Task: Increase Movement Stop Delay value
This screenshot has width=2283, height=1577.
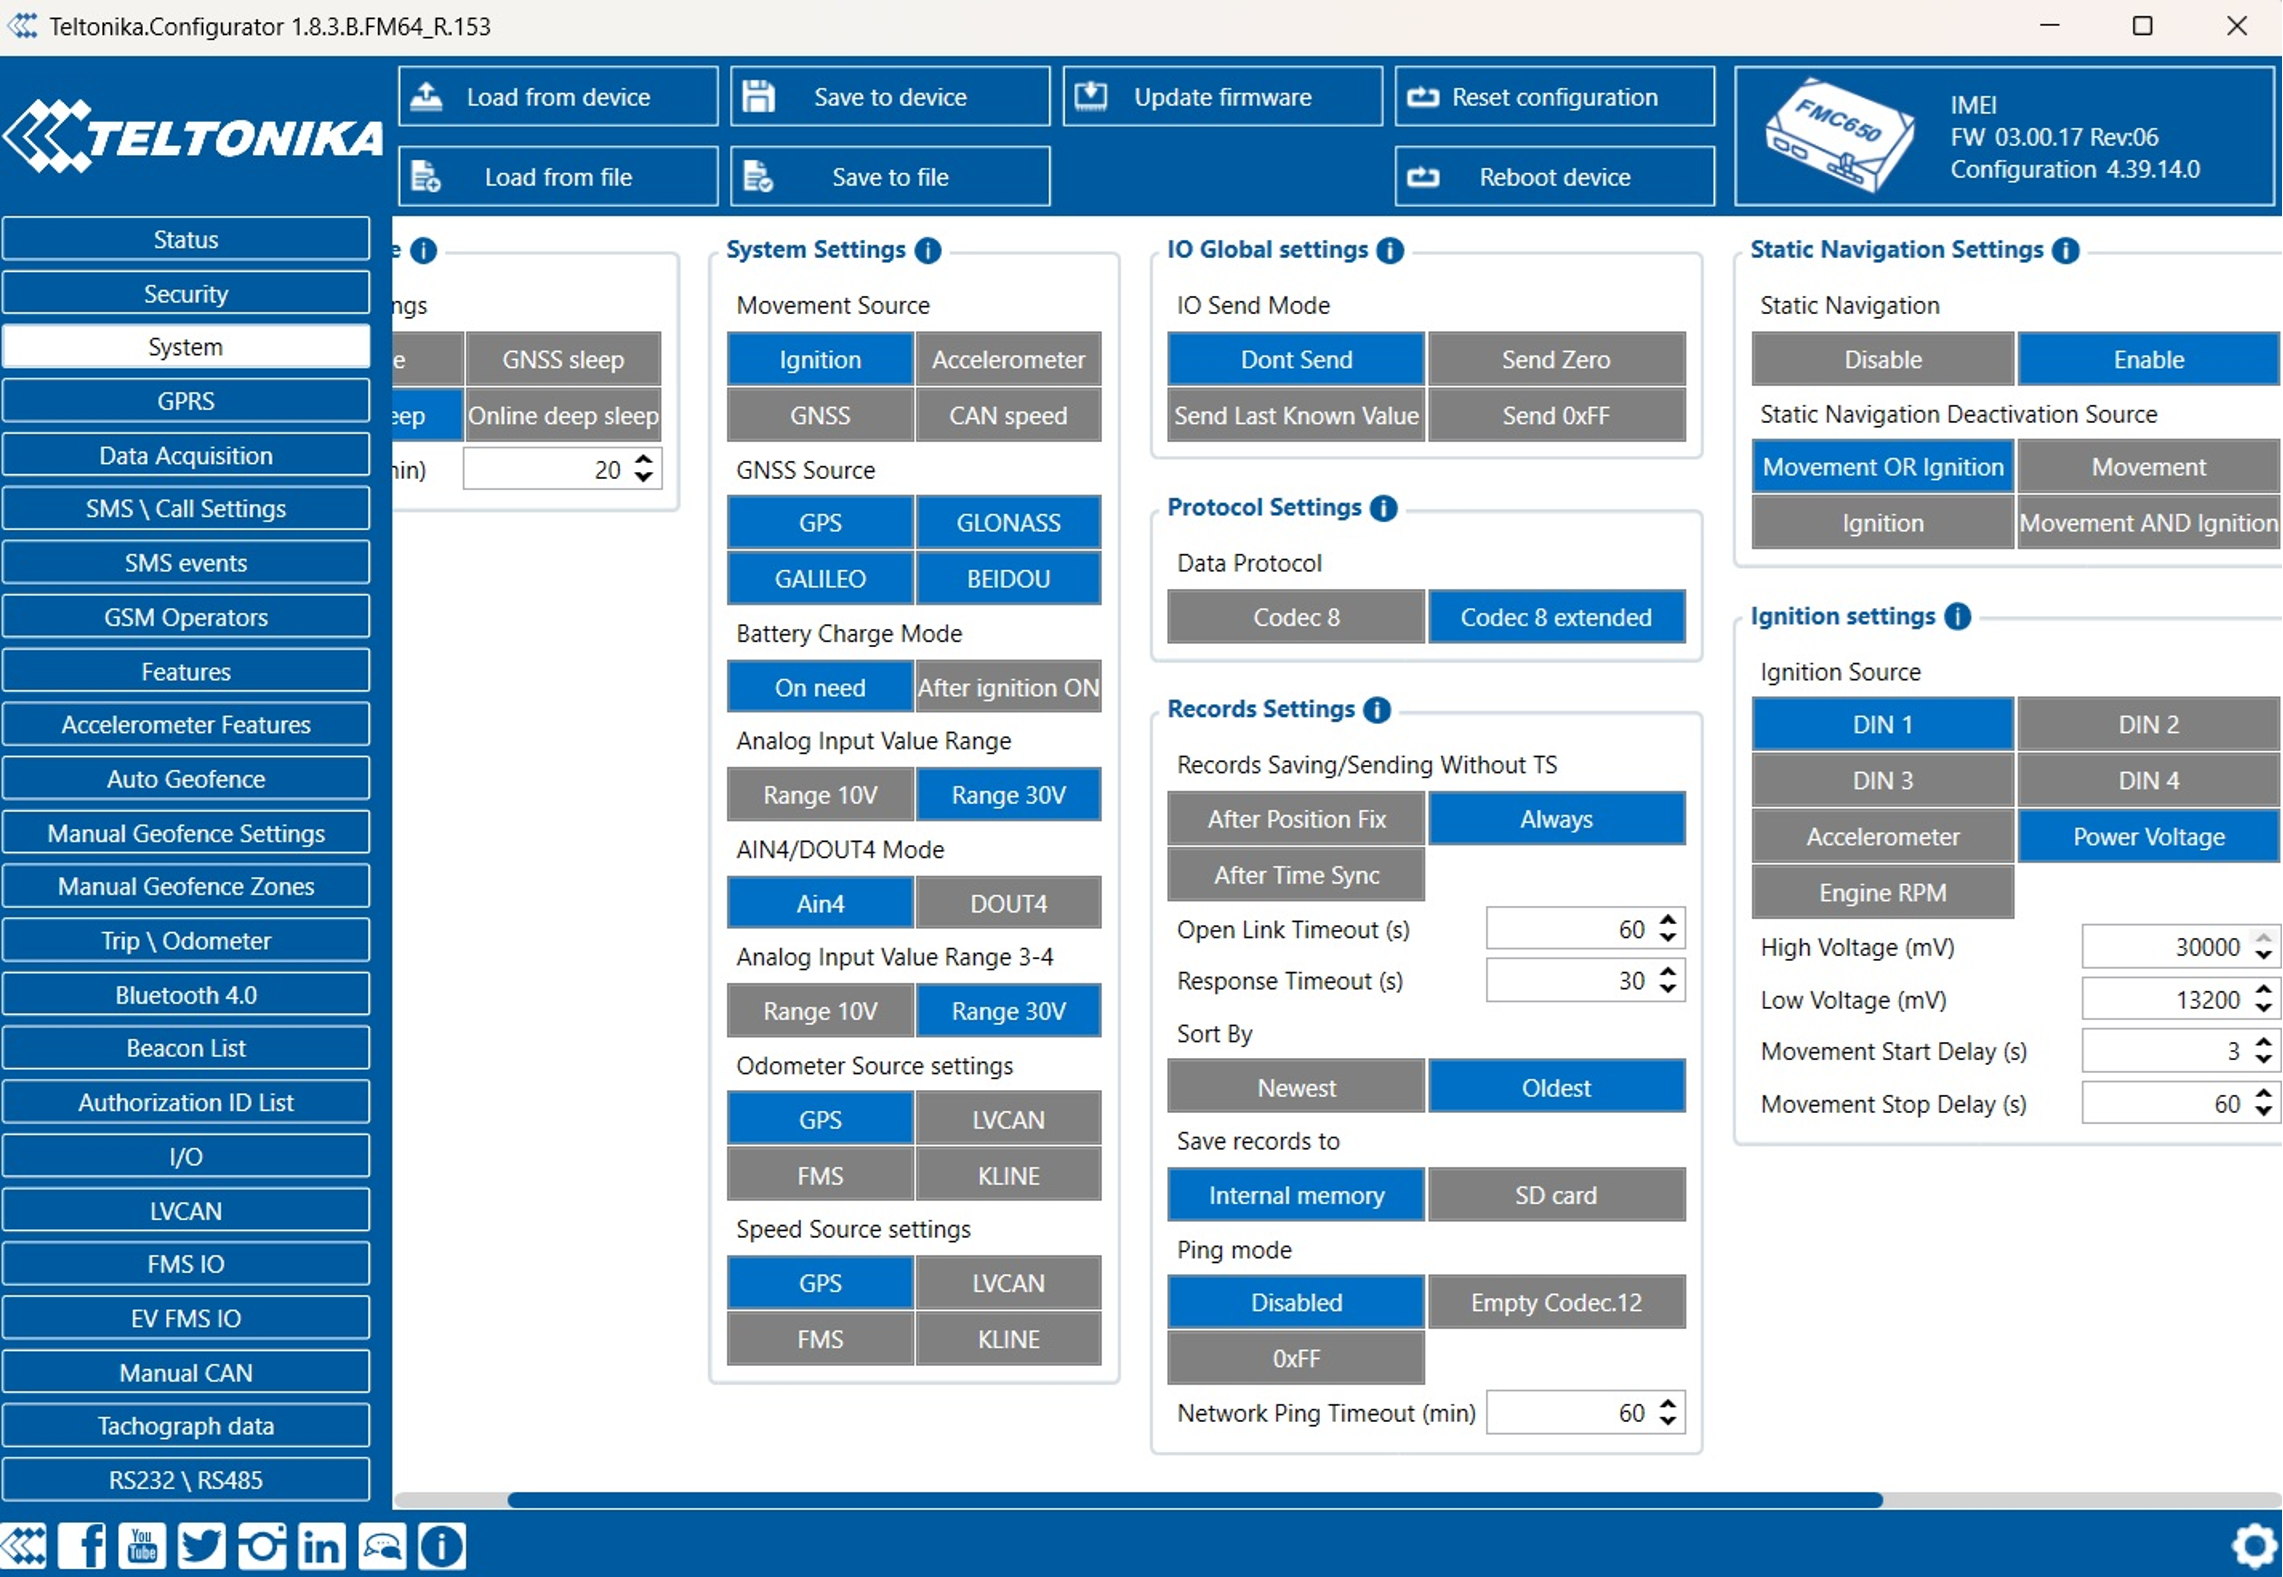Action: (2263, 1095)
